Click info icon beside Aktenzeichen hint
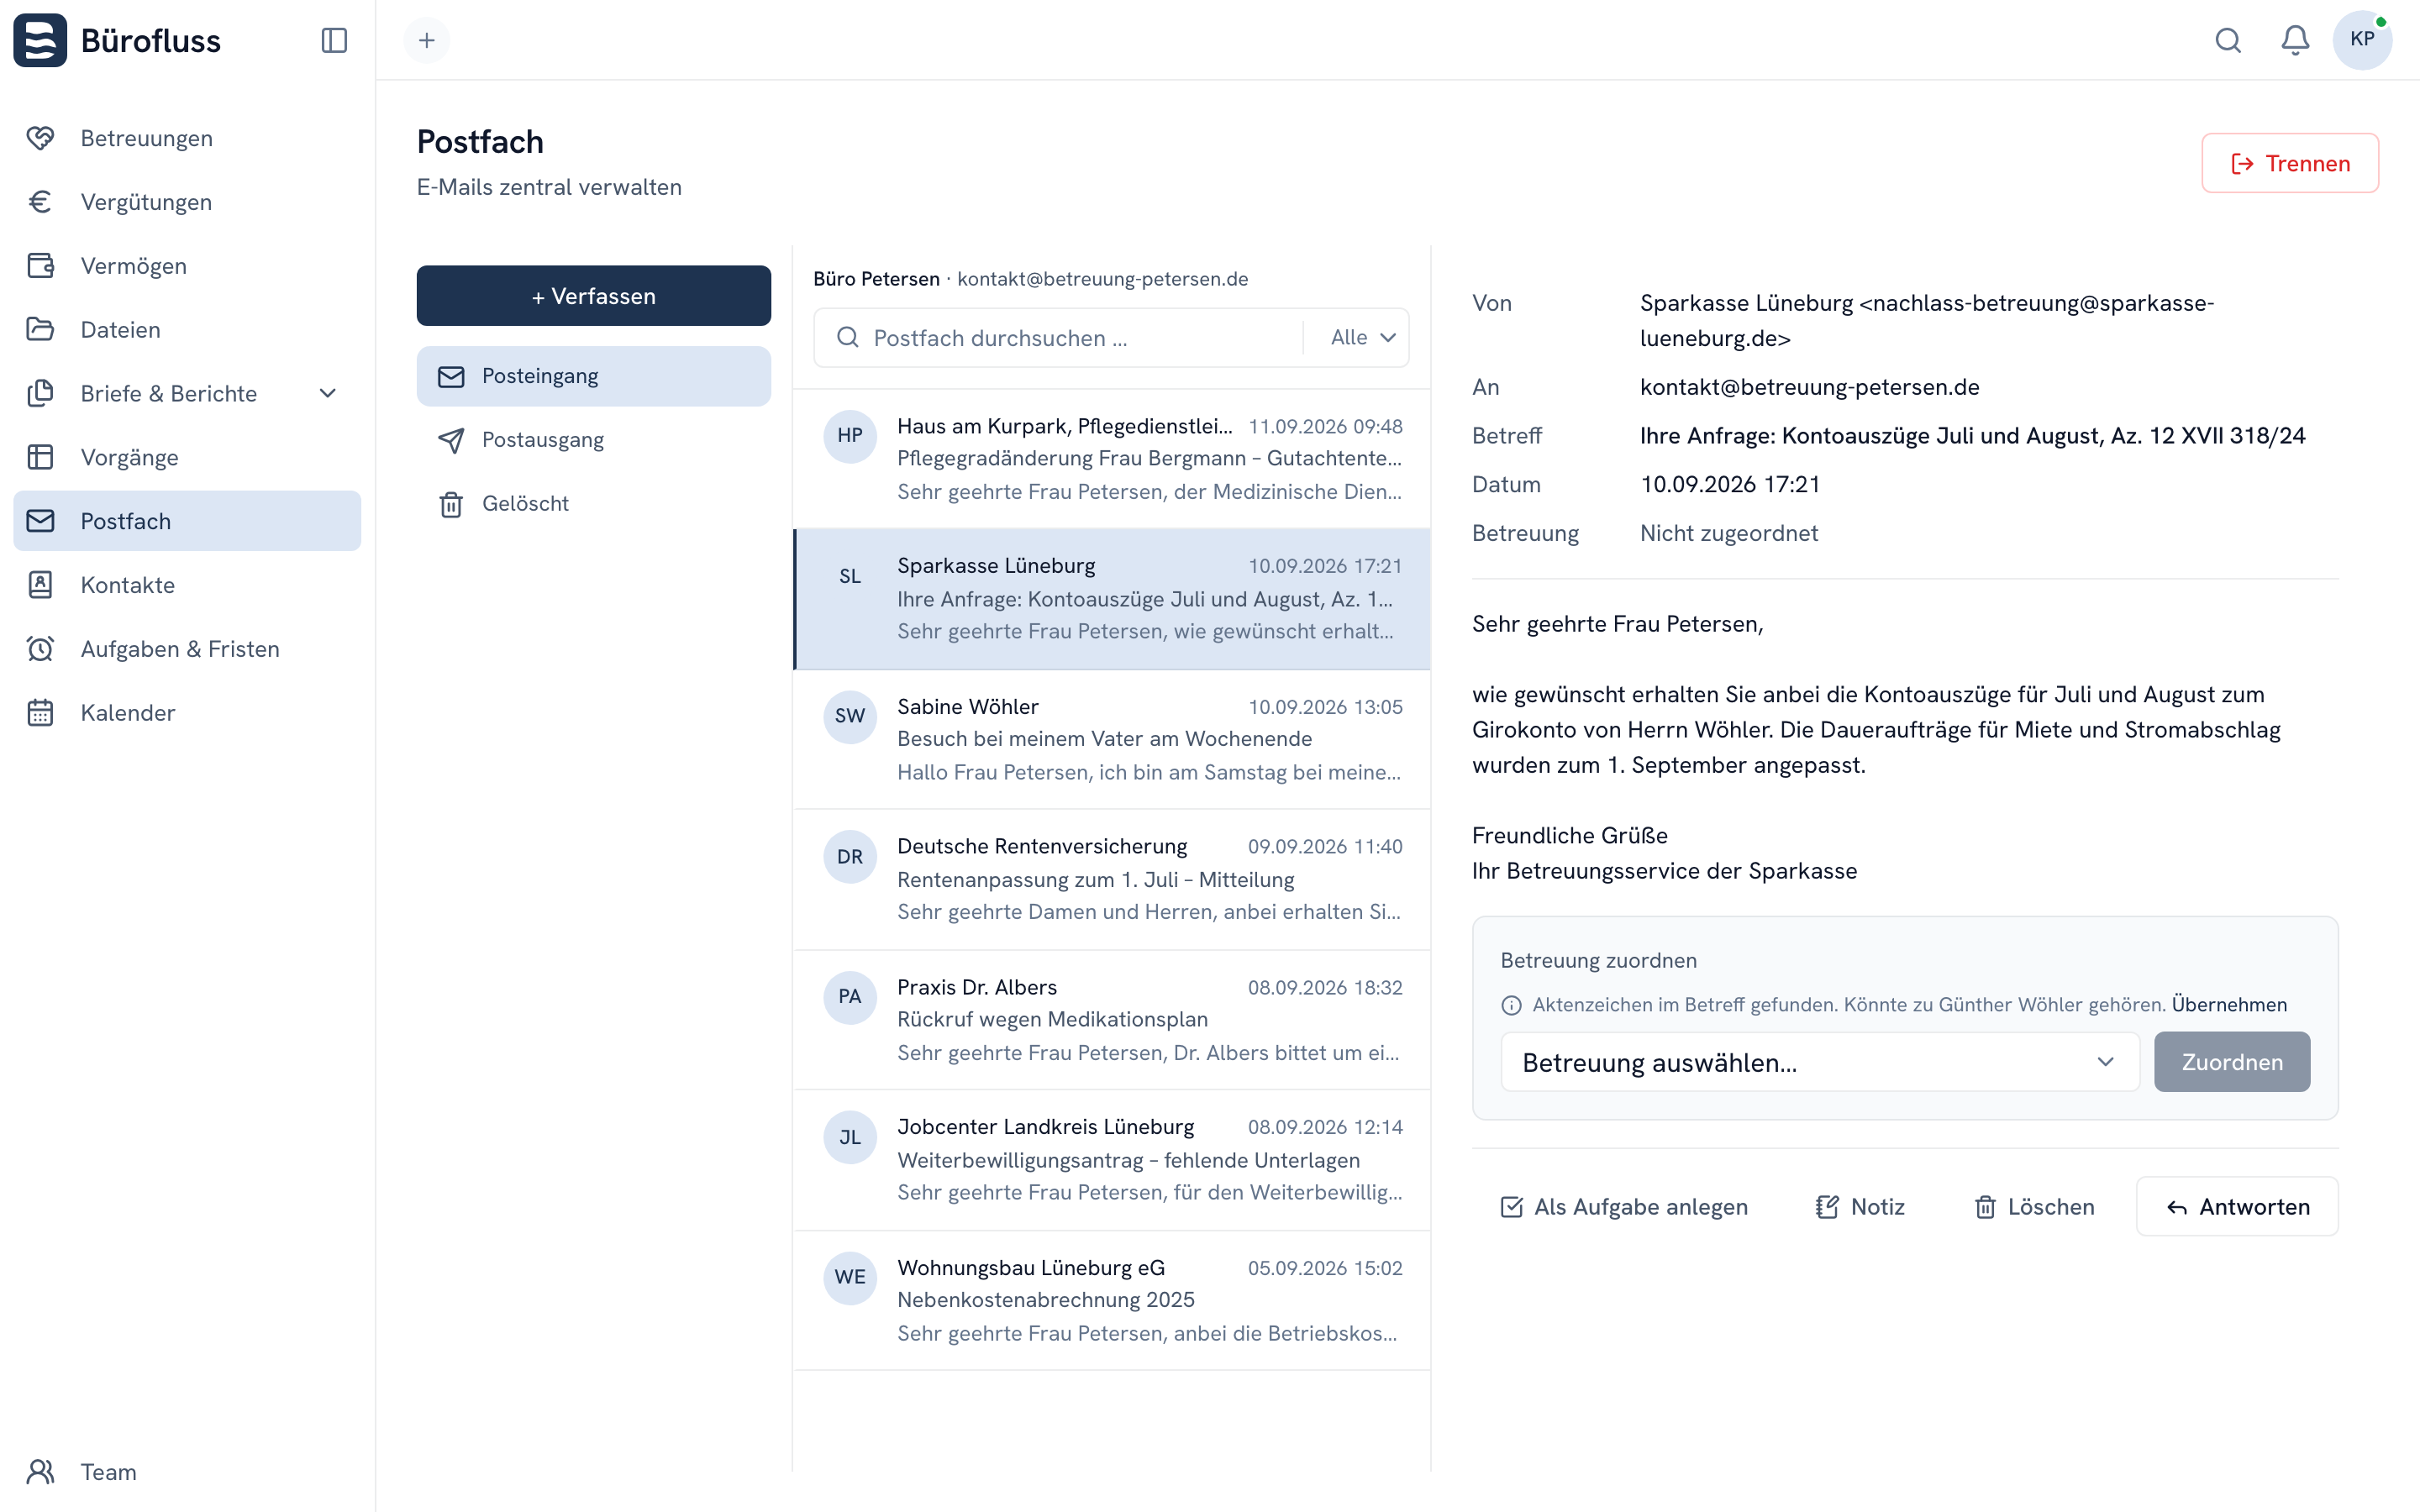2420x1512 pixels. point(1512,1005)
